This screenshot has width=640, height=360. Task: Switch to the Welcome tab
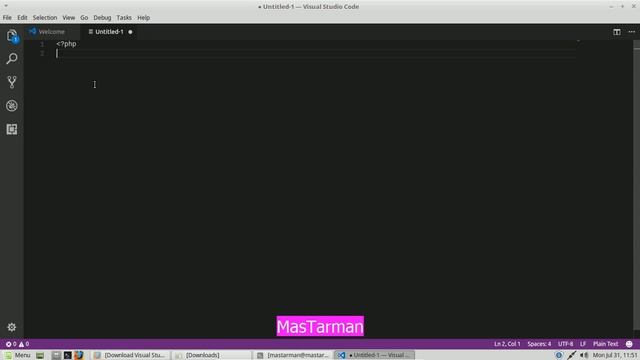pos(51,32)
